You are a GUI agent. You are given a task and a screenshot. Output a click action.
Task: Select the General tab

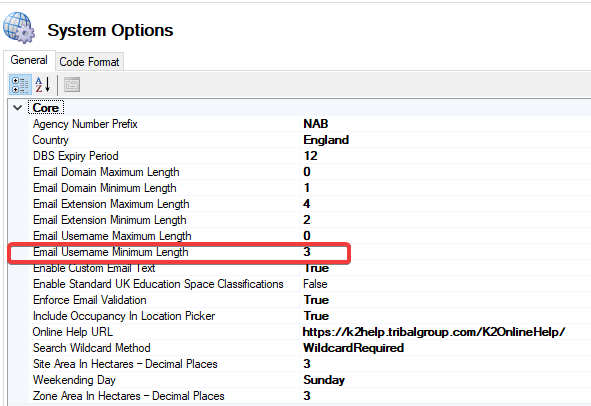[29, 60]
